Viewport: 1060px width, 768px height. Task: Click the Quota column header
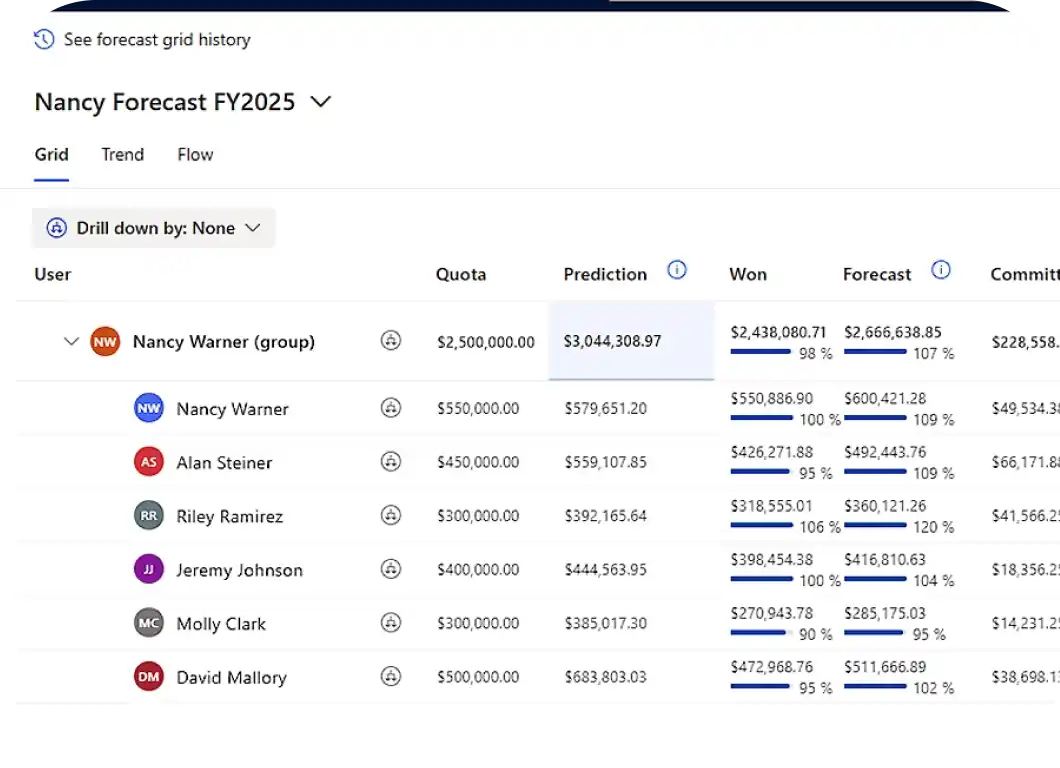click(x=461, y=274)
